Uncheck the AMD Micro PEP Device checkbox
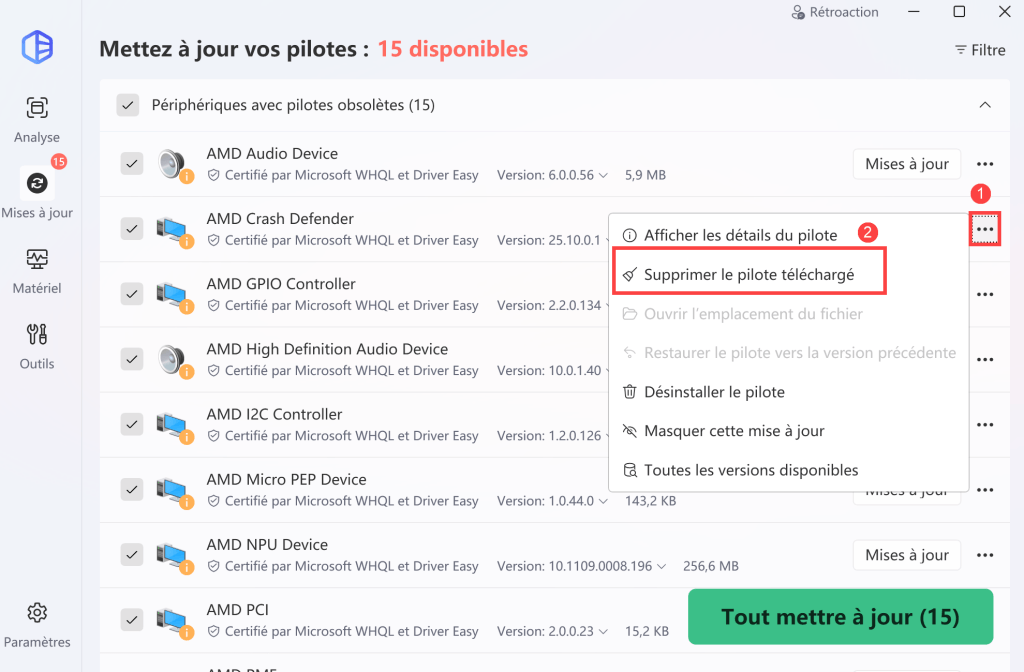 coord(132,489)
